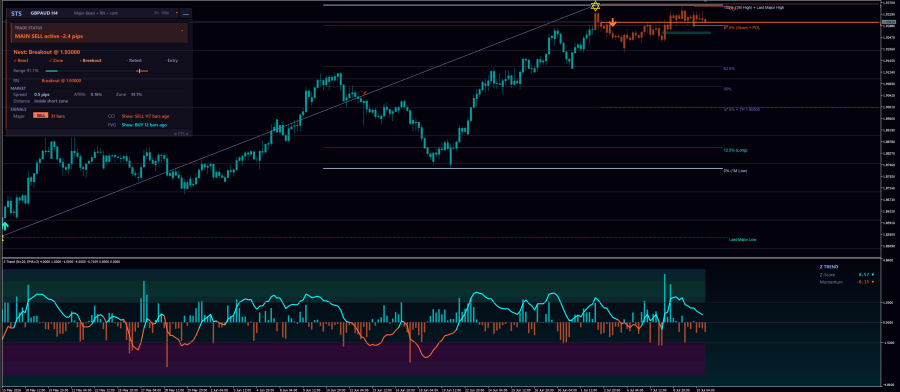
Task: Click the RN 'Breakout @ 1.93000' value
Action: [x=61, y=81]
